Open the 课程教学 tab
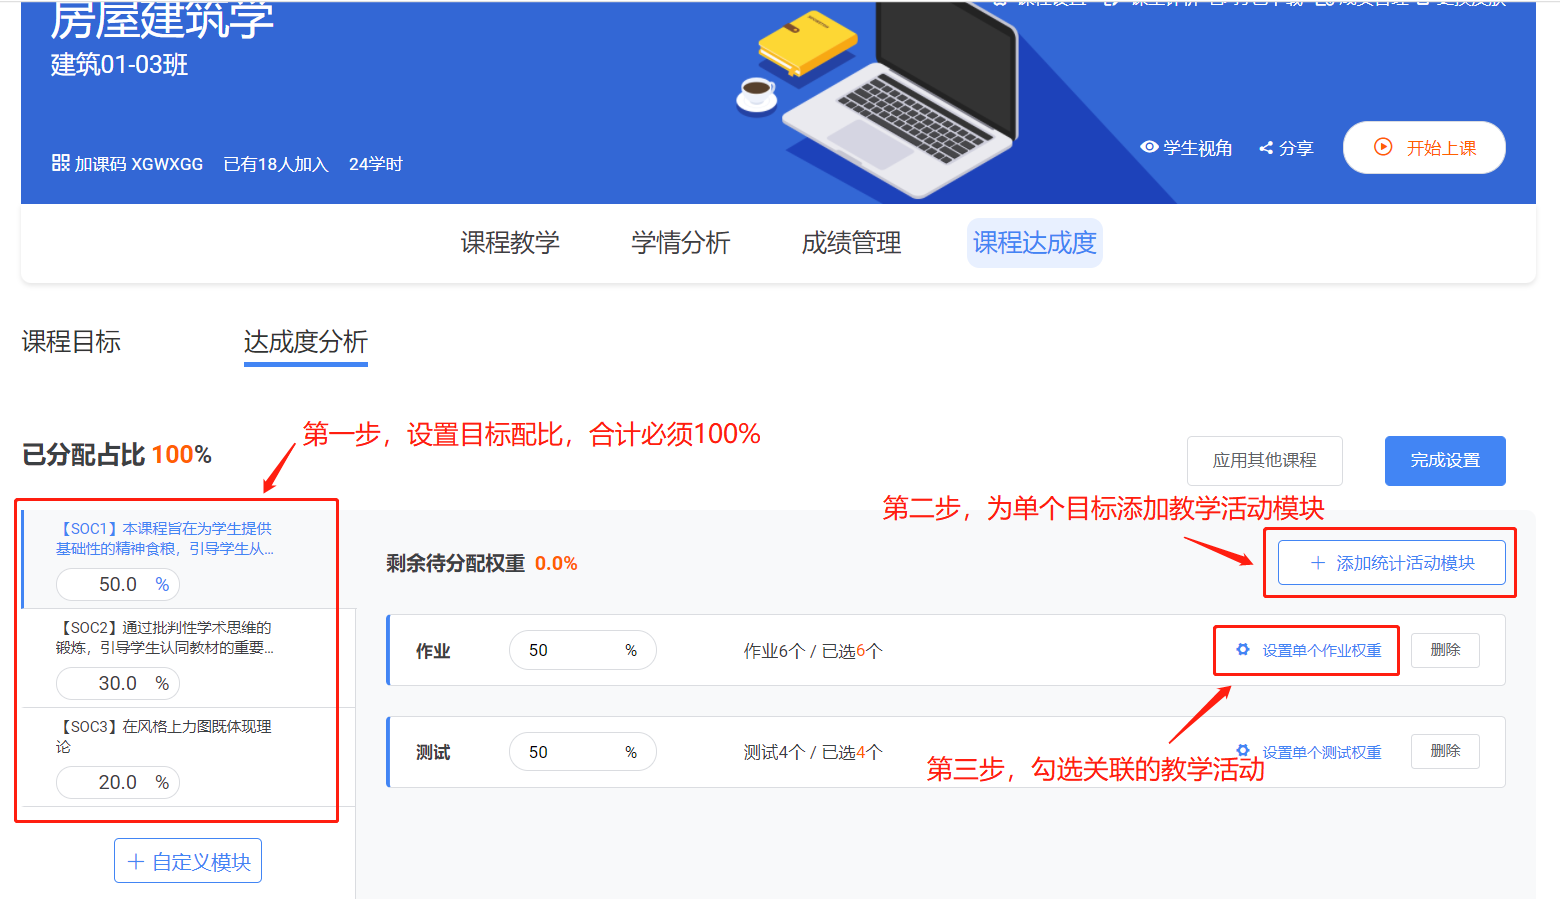 coord(510,243)
